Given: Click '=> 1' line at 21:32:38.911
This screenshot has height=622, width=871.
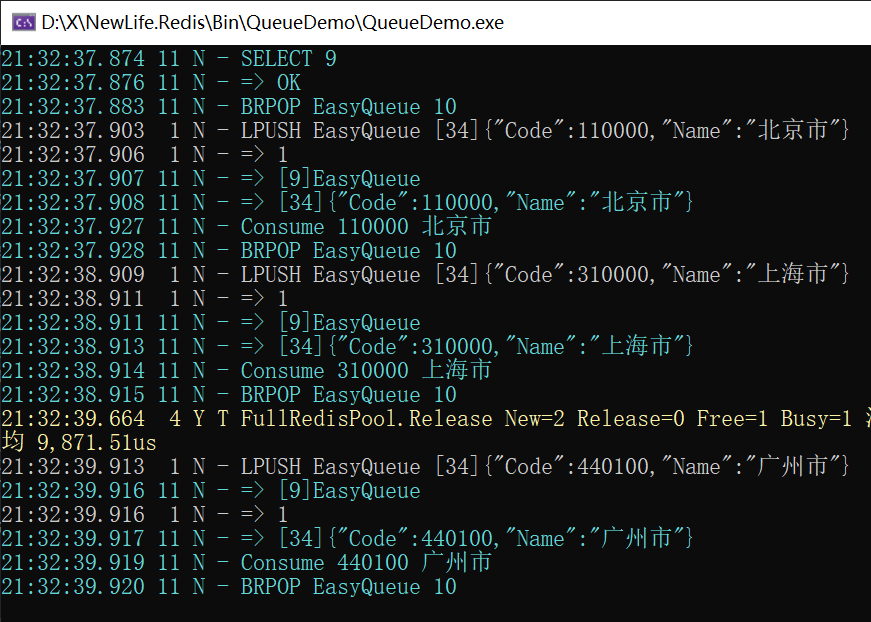Looking at the screenshot, I should [144, 298].
